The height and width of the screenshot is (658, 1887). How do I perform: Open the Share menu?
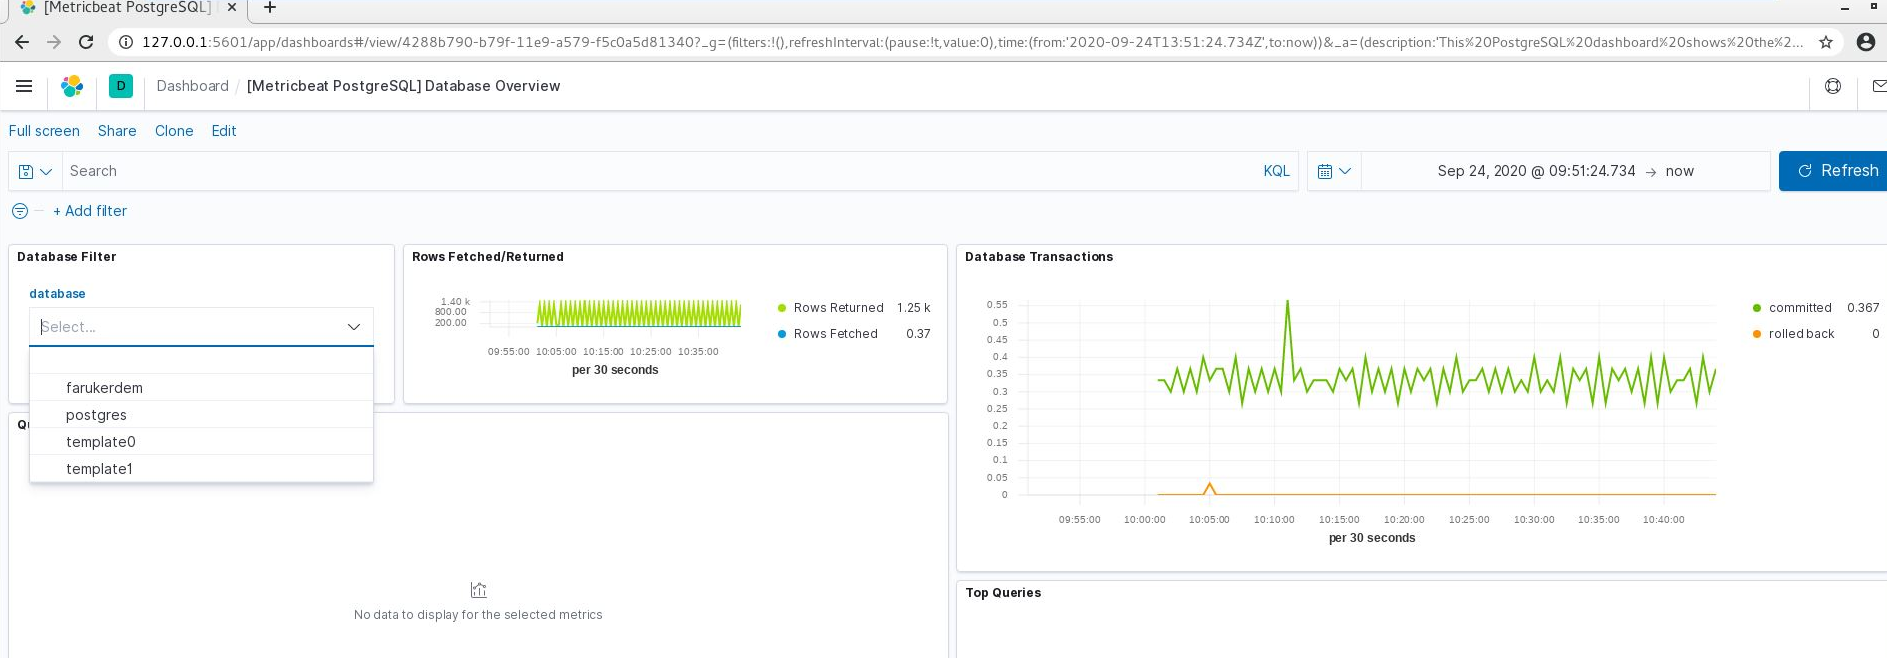(117, 131)
